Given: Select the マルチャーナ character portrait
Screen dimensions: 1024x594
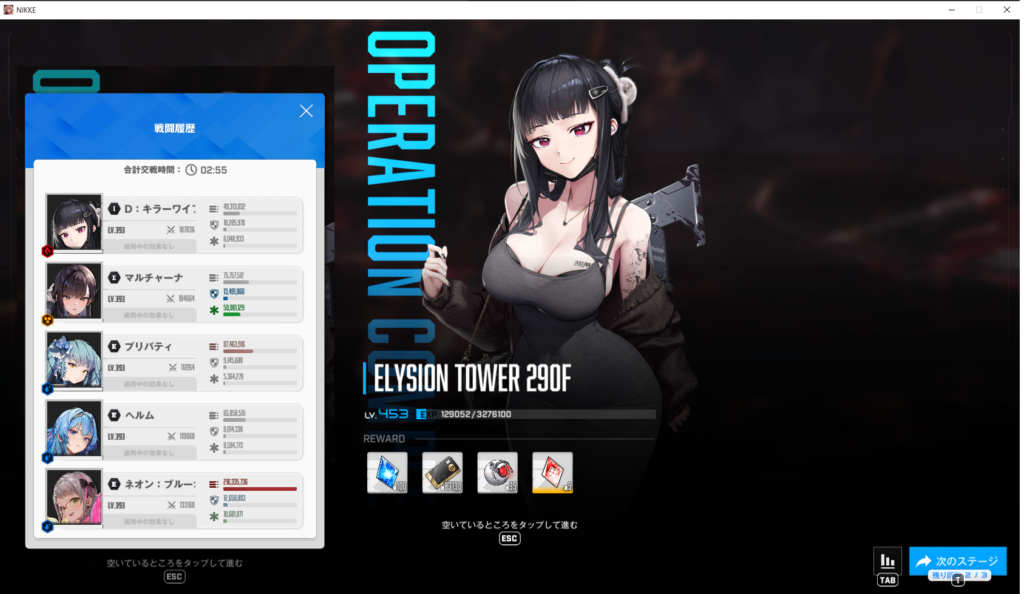Looking at the screenshot, I should point(74,290).
